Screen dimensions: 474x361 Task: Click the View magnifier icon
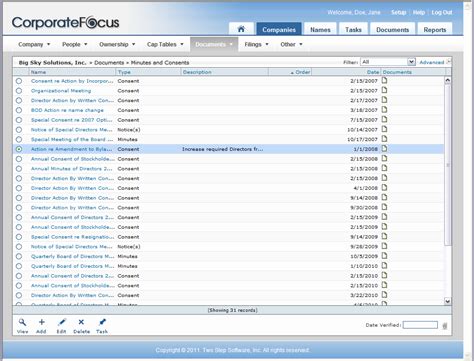[22, 322]
